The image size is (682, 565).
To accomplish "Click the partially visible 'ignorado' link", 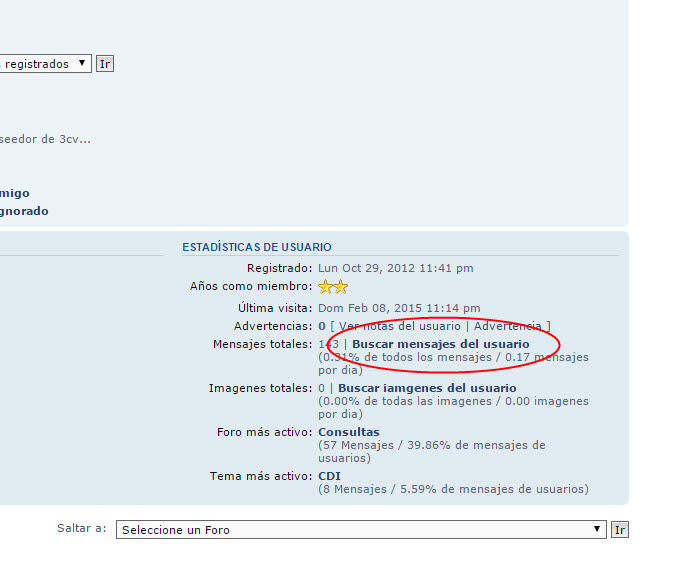I will 24,211.
